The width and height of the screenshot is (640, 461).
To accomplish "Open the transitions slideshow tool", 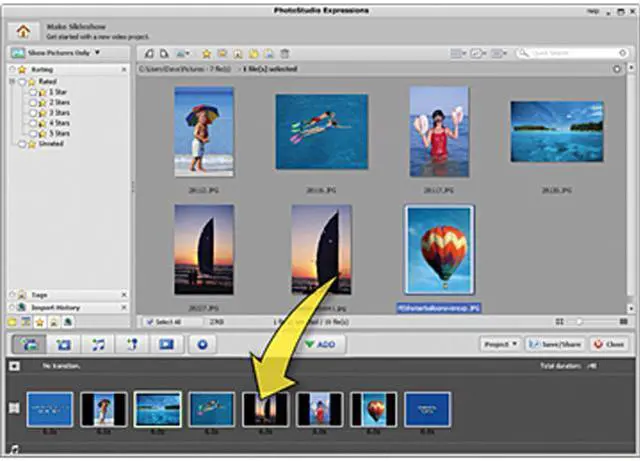I will tap(64, 344).
